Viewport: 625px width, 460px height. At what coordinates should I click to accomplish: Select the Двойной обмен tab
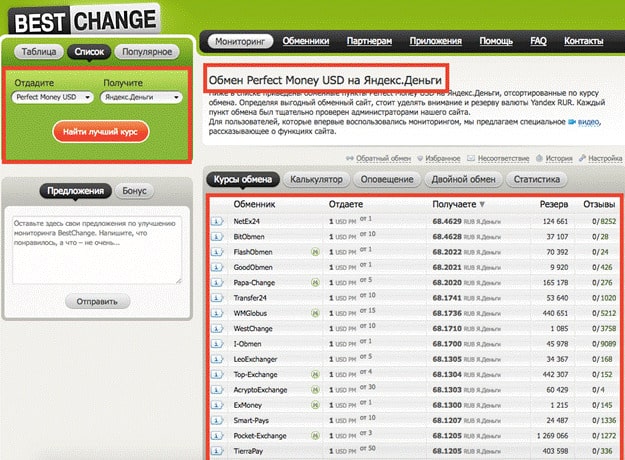point(463,179)
